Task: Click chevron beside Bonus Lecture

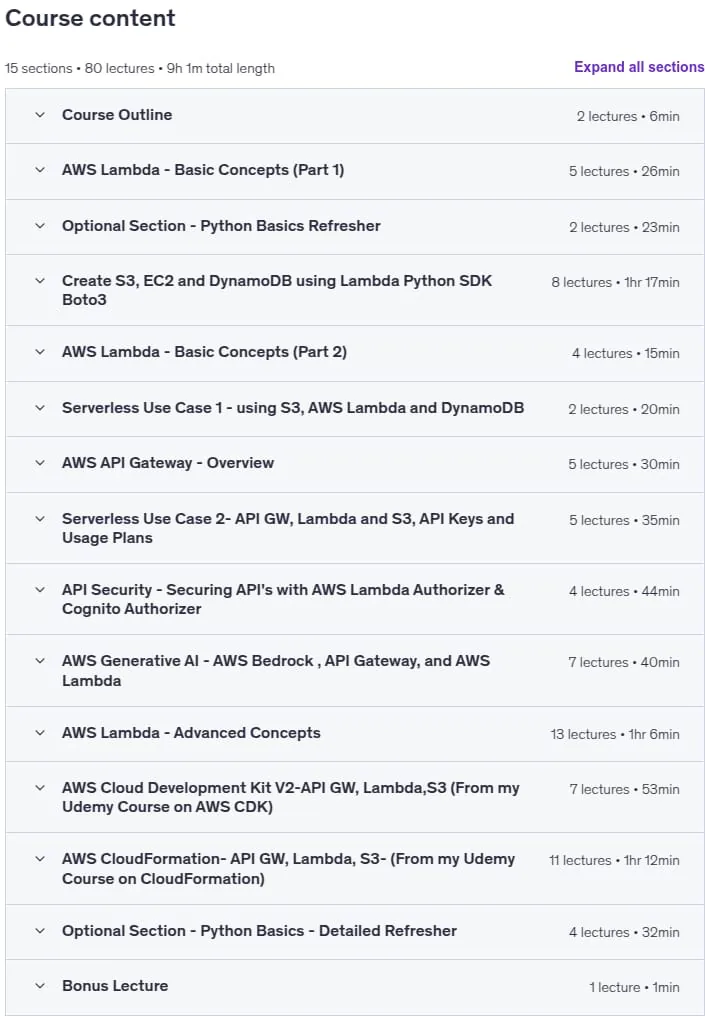Action: click(x=40, y=986)
